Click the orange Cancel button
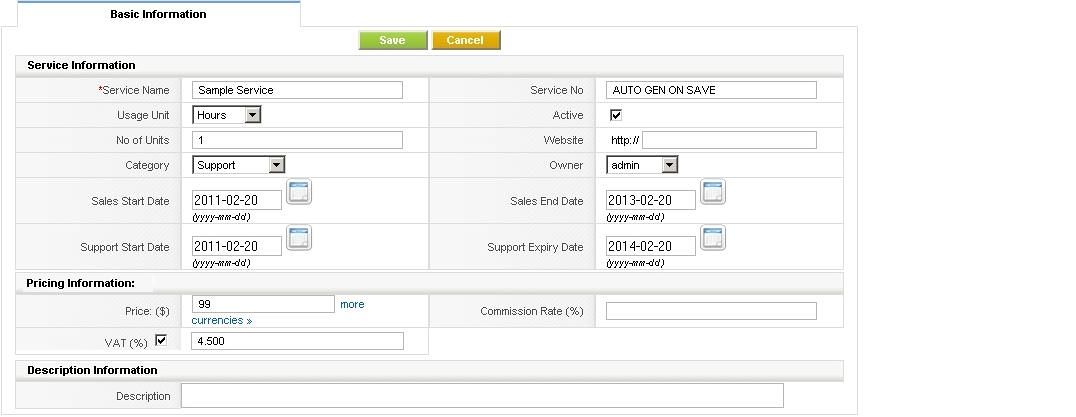This screenshot has height=417, width=1076. pyautogui.click(x=466, y=40)
